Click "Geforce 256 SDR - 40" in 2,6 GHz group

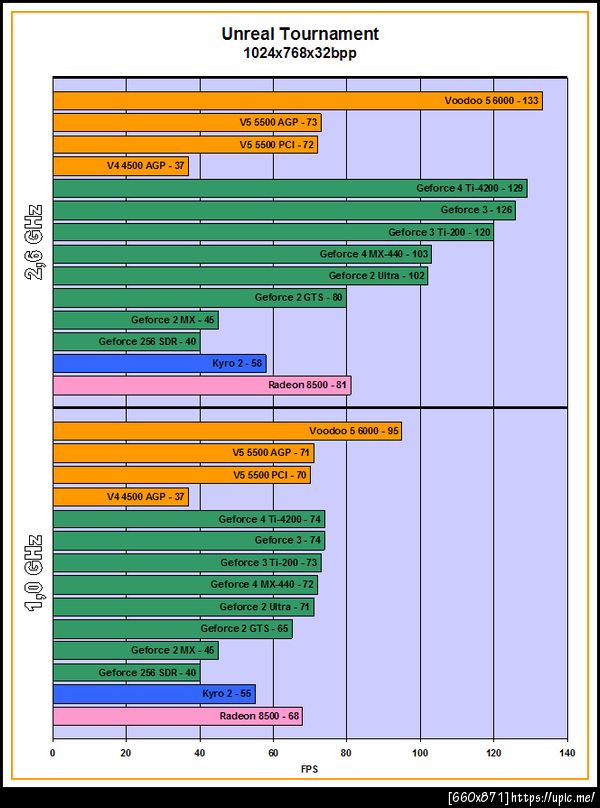pos(147,342)
